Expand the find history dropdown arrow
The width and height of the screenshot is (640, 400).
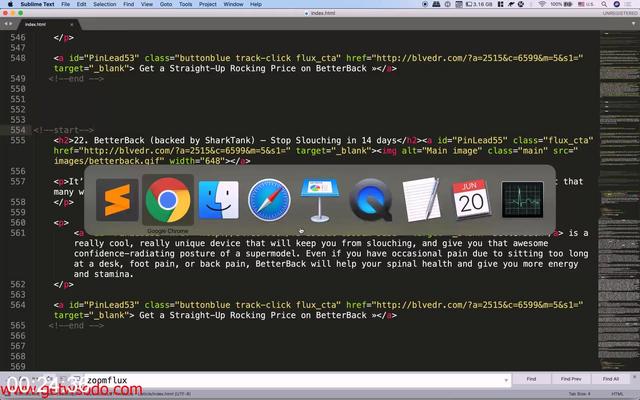506,380
